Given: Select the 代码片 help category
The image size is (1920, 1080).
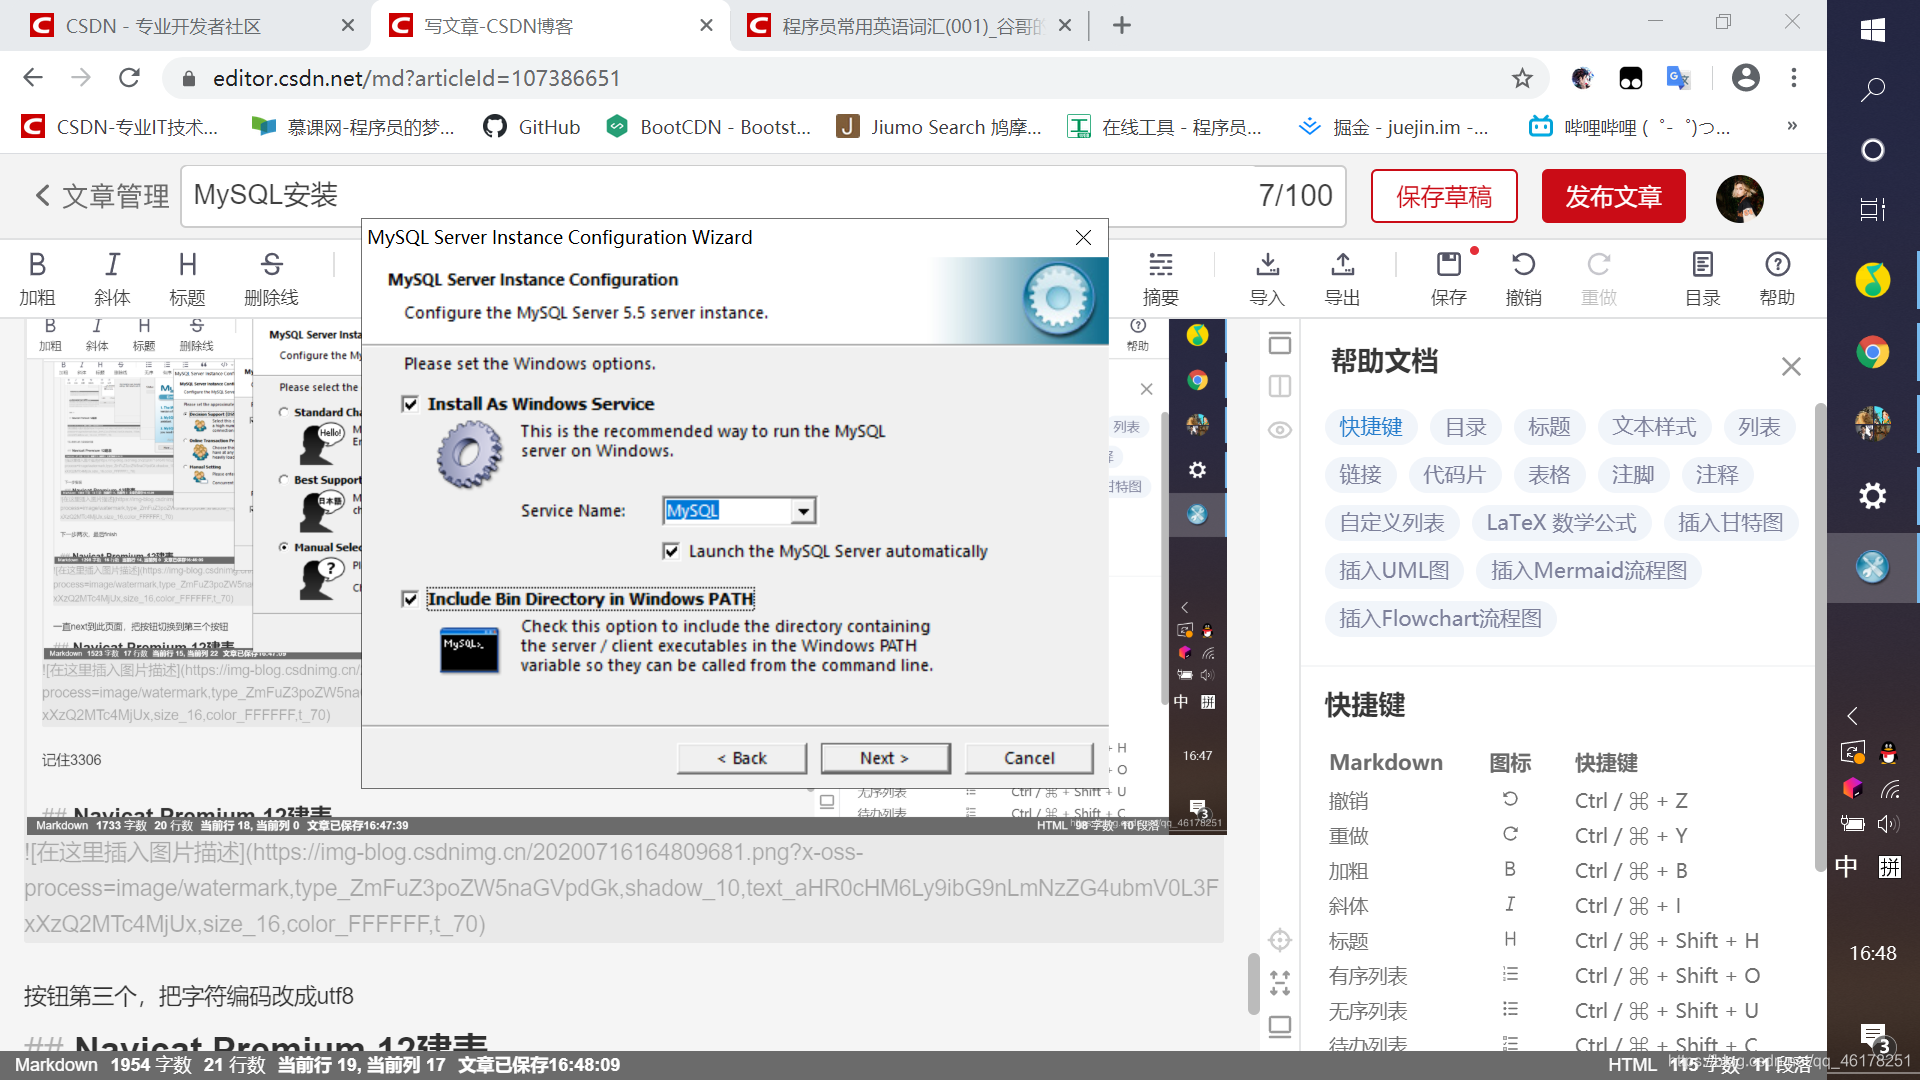Looking at the screenshot, I should [1454, 475].
